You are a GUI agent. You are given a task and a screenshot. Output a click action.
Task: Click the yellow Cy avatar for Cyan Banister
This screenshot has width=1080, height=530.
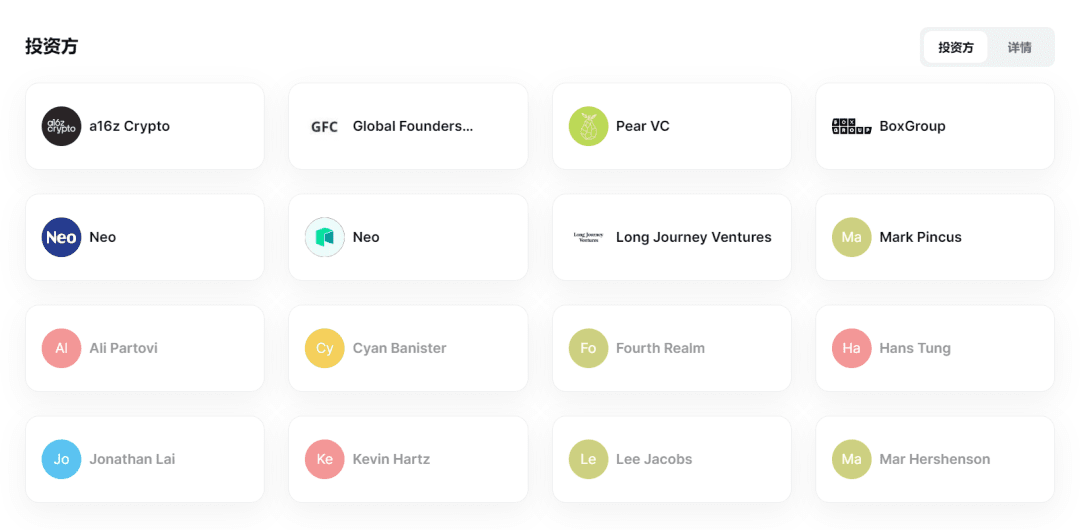point(324,348)
